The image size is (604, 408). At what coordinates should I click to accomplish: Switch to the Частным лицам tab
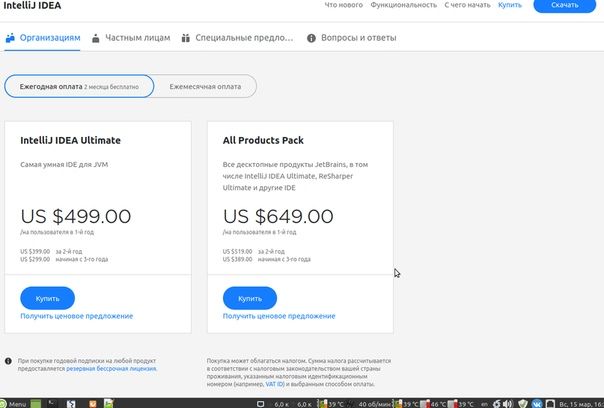pos(131,38)
